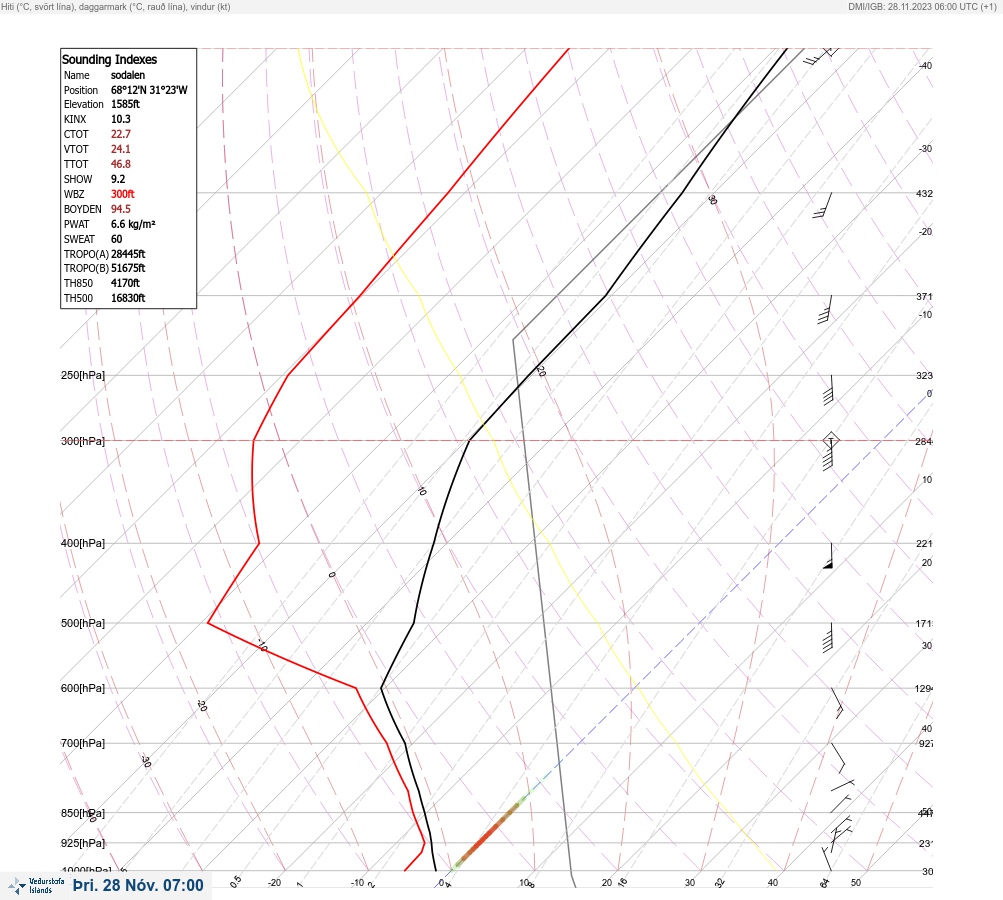The width and height of the screenshot is (1003, 900).
Task: Click the 600[hPa] pressure label
Action: 83,688
